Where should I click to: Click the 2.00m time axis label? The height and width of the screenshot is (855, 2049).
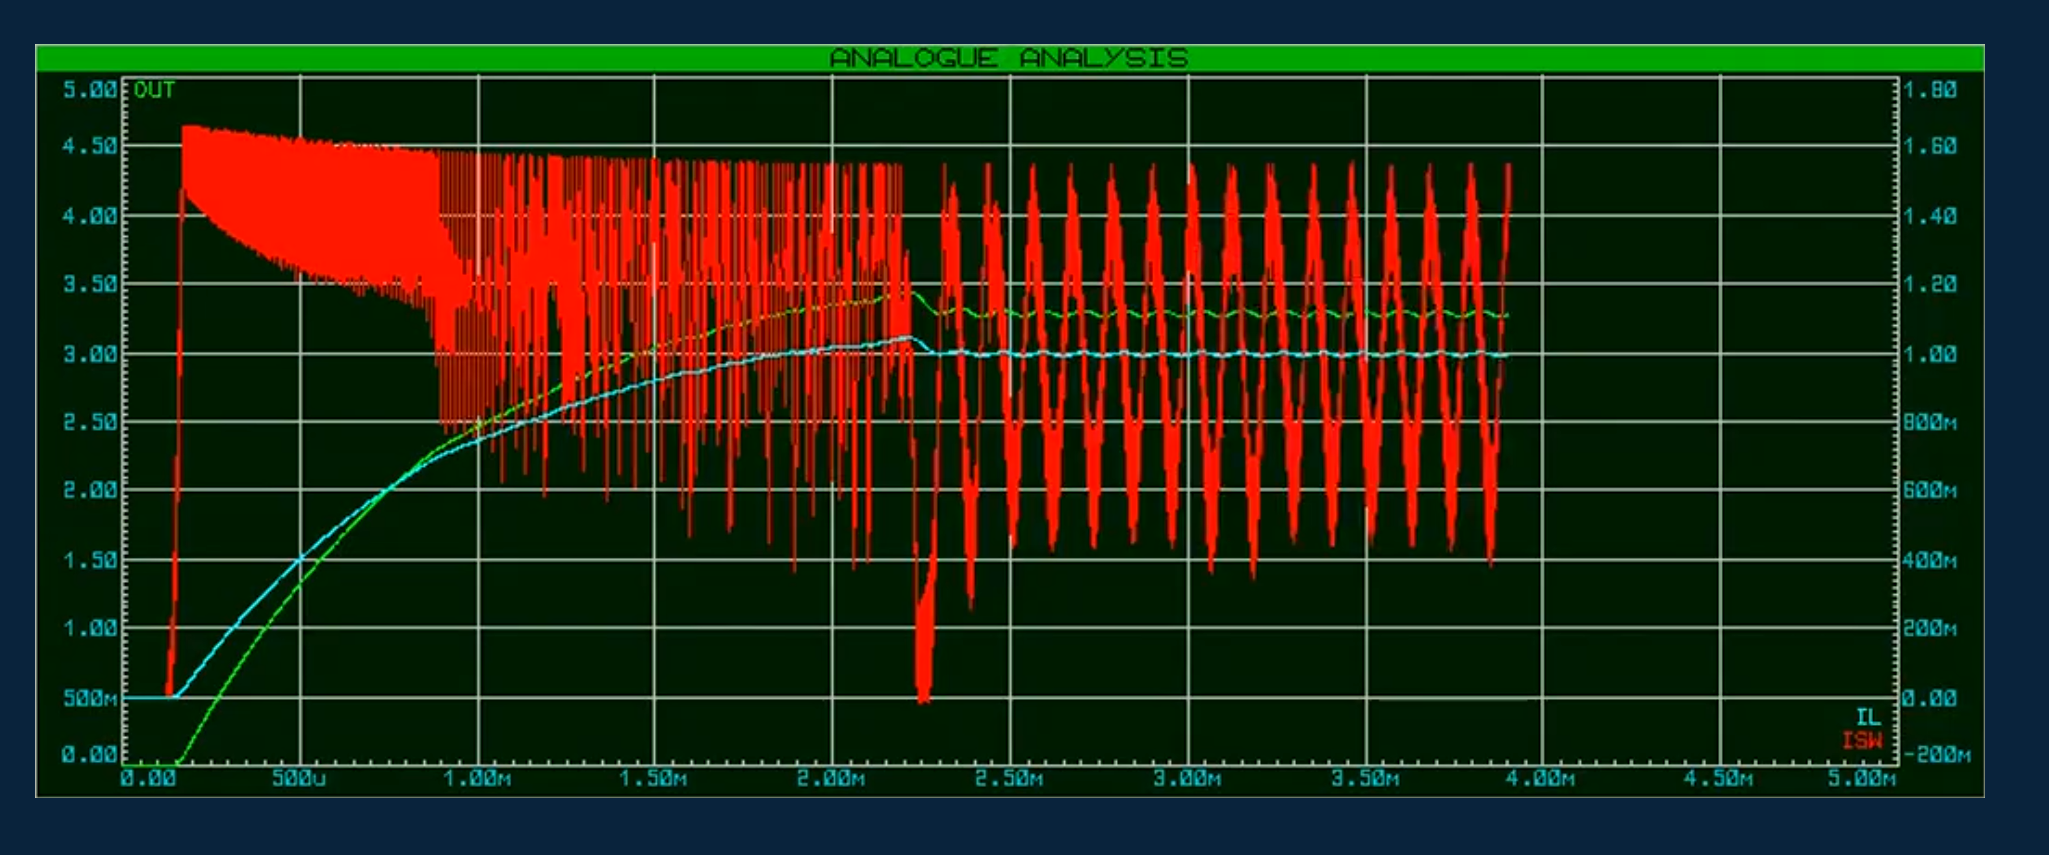[x=831, y=778]
